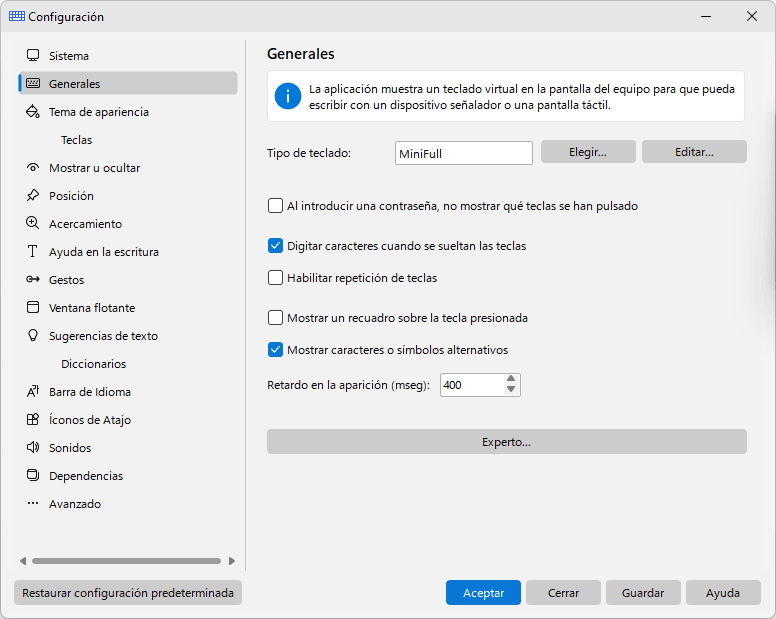This screenshot has height=619, width=776.
Task: Uncheck Digitar caracteres cuando se sueltan
Action: (x=275, y=245)
